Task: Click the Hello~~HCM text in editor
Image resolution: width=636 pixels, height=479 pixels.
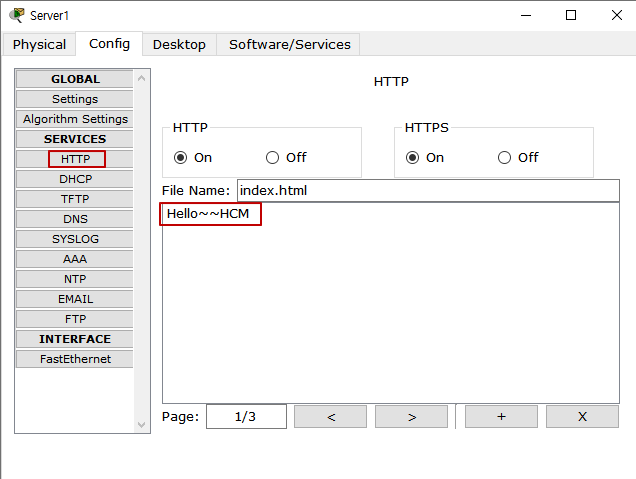Action: tap(208, 213)
